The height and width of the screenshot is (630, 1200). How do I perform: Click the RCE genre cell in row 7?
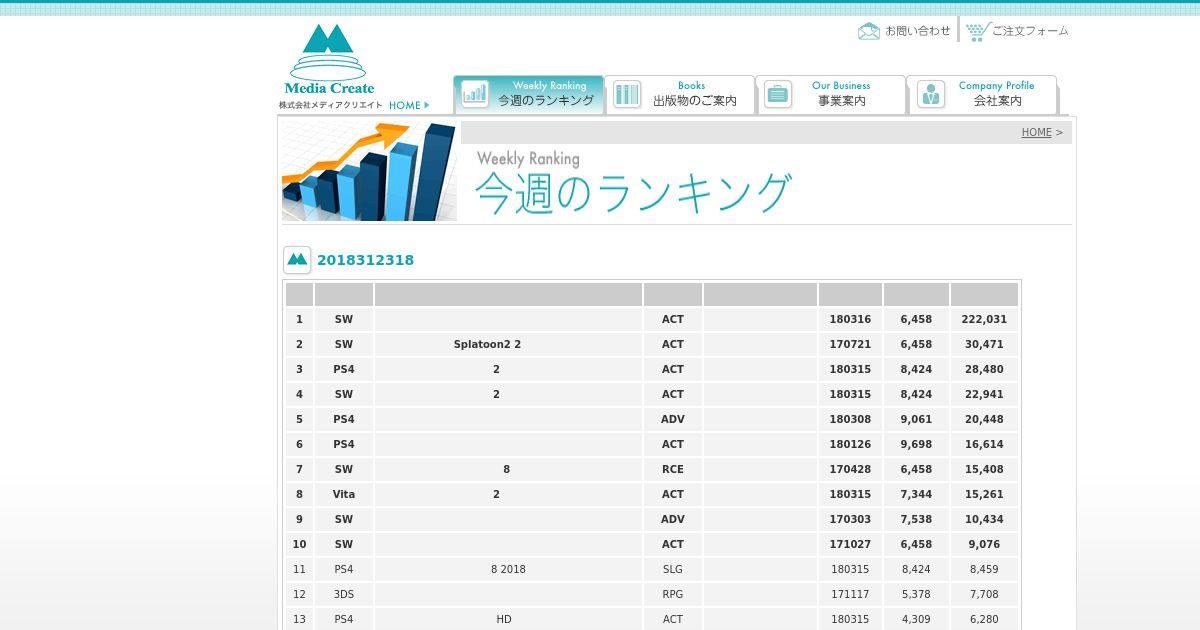click(x=673, y=469)
